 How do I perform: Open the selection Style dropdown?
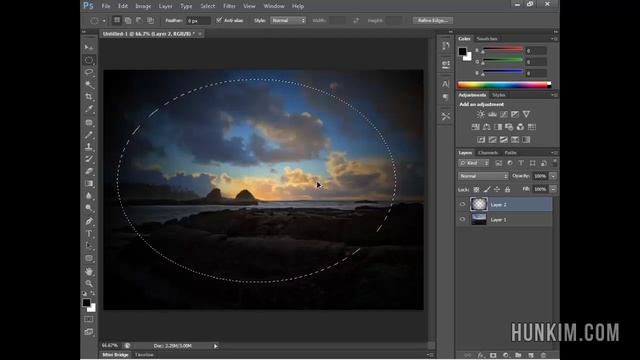pos(288,20)
